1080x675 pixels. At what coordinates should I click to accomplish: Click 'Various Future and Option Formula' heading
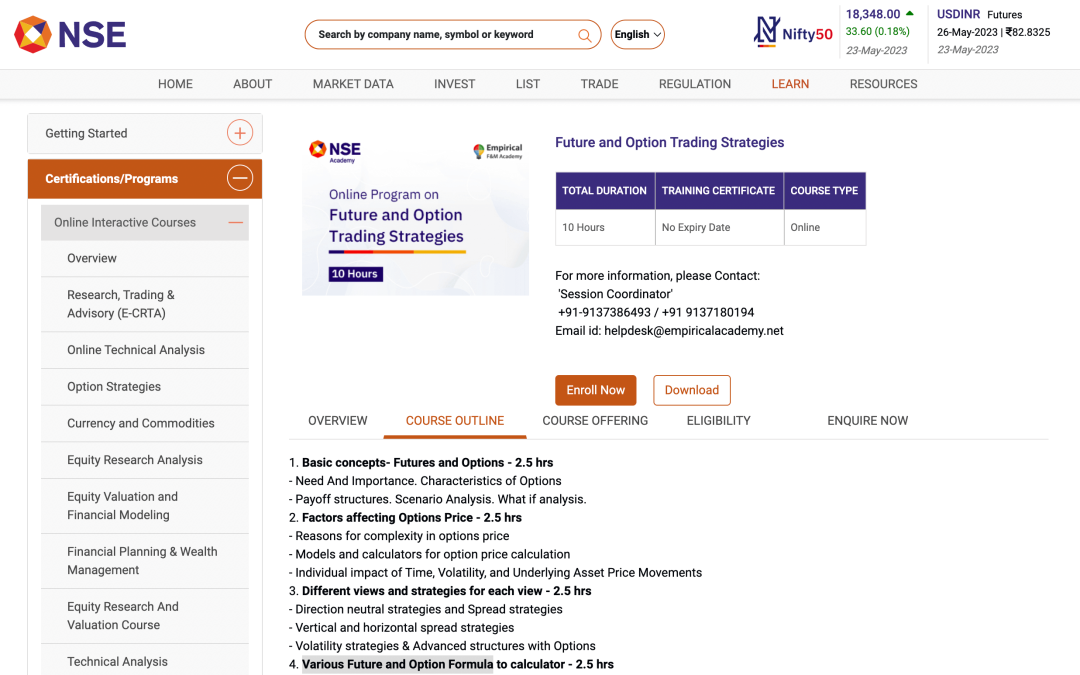pyautogui.click(x=397, y=665)
